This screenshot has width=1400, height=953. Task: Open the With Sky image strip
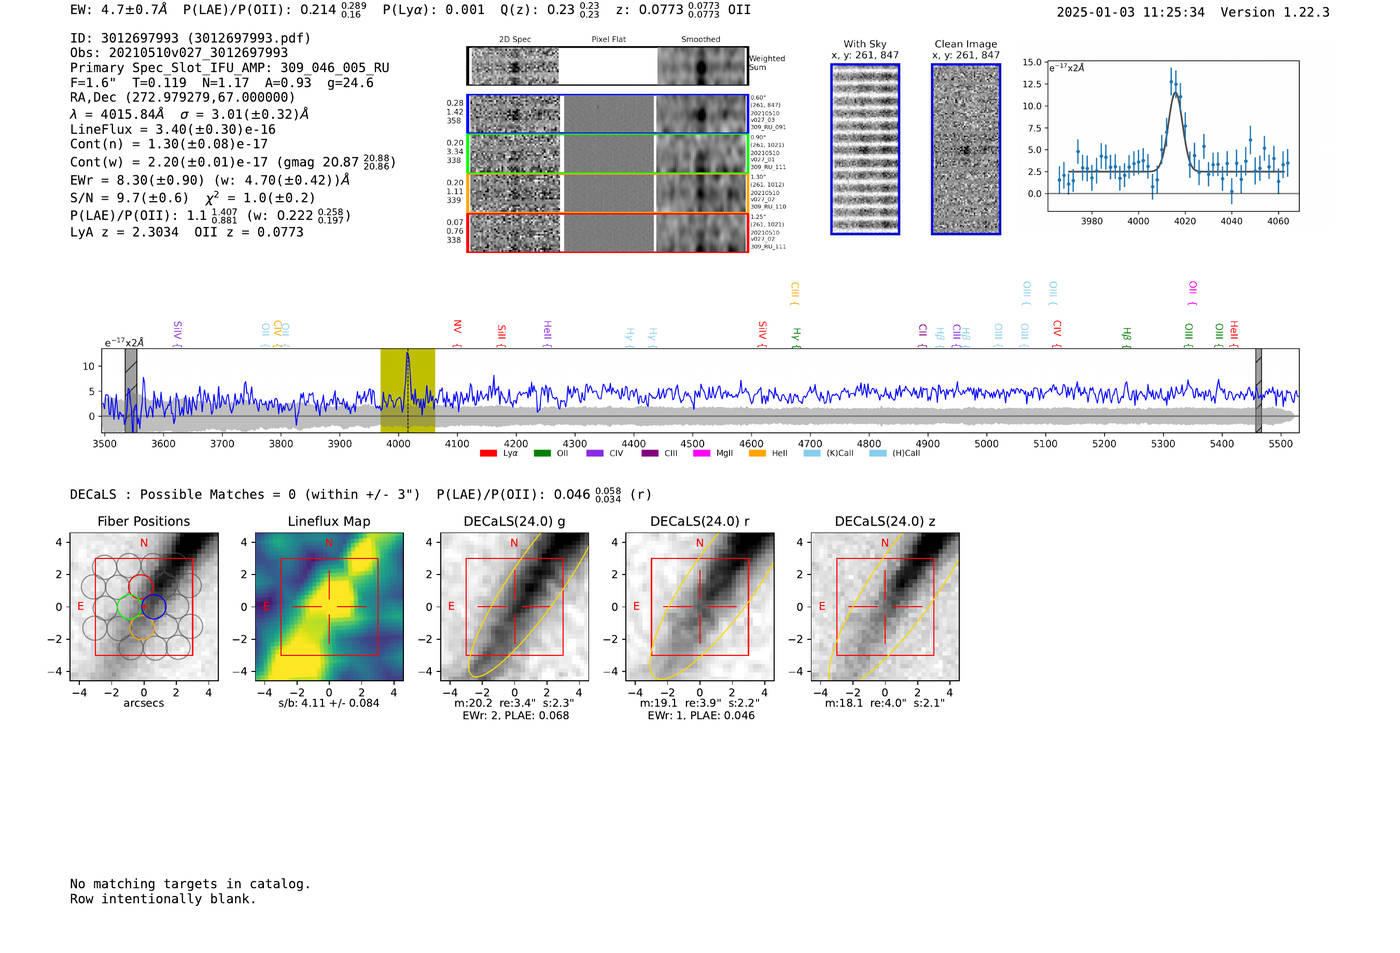point(865,149)
